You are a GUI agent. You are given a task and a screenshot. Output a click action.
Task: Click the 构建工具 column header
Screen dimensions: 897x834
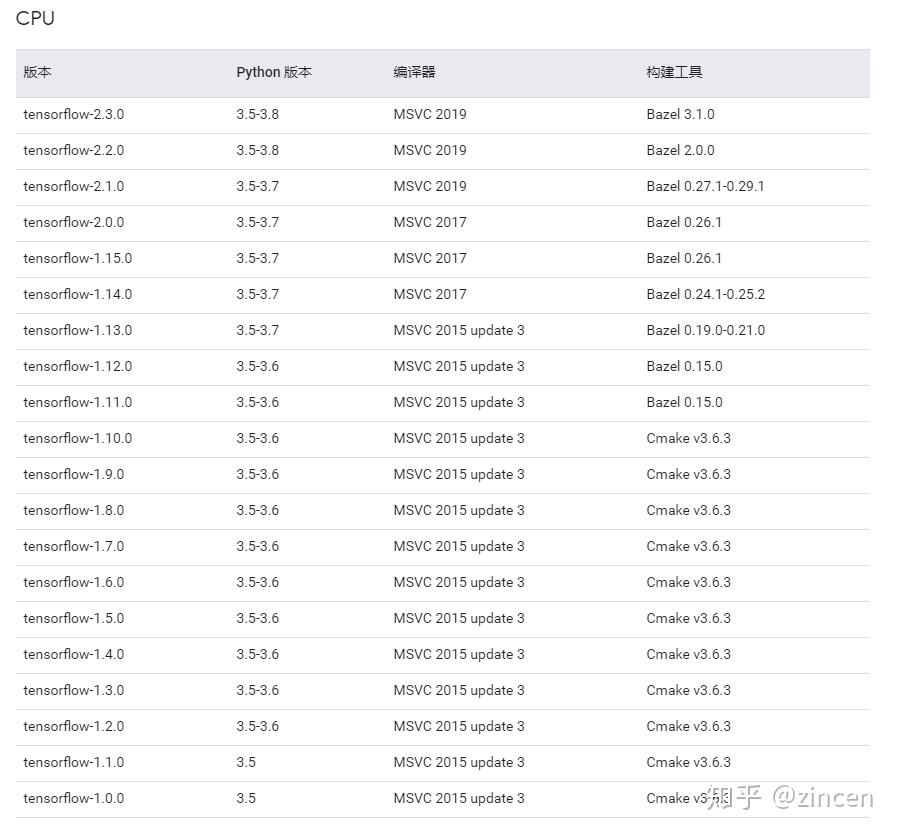[x=674, y=72]
